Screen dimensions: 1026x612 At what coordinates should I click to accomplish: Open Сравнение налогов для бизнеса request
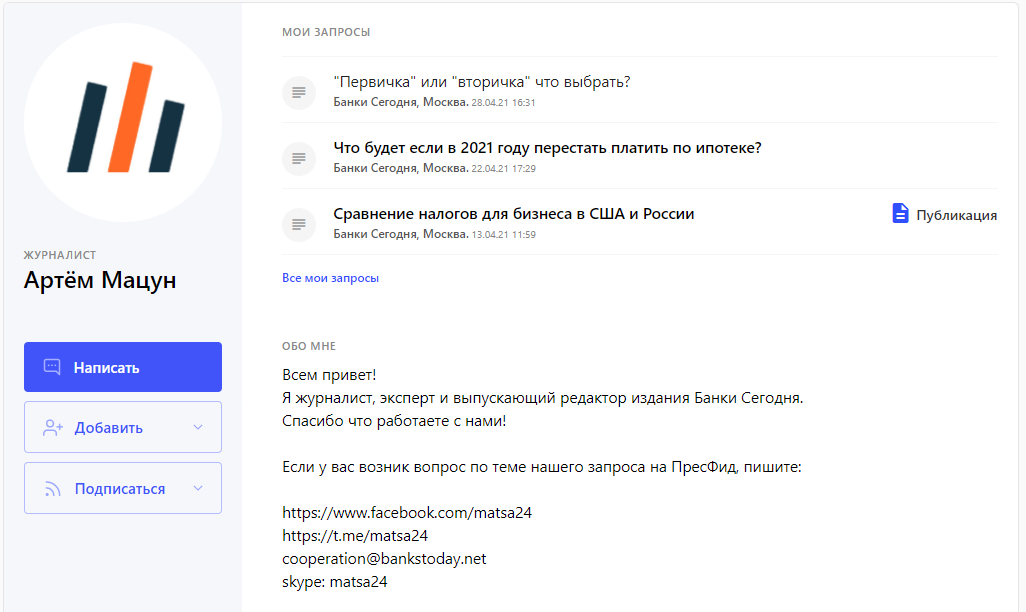click(513, 214)
